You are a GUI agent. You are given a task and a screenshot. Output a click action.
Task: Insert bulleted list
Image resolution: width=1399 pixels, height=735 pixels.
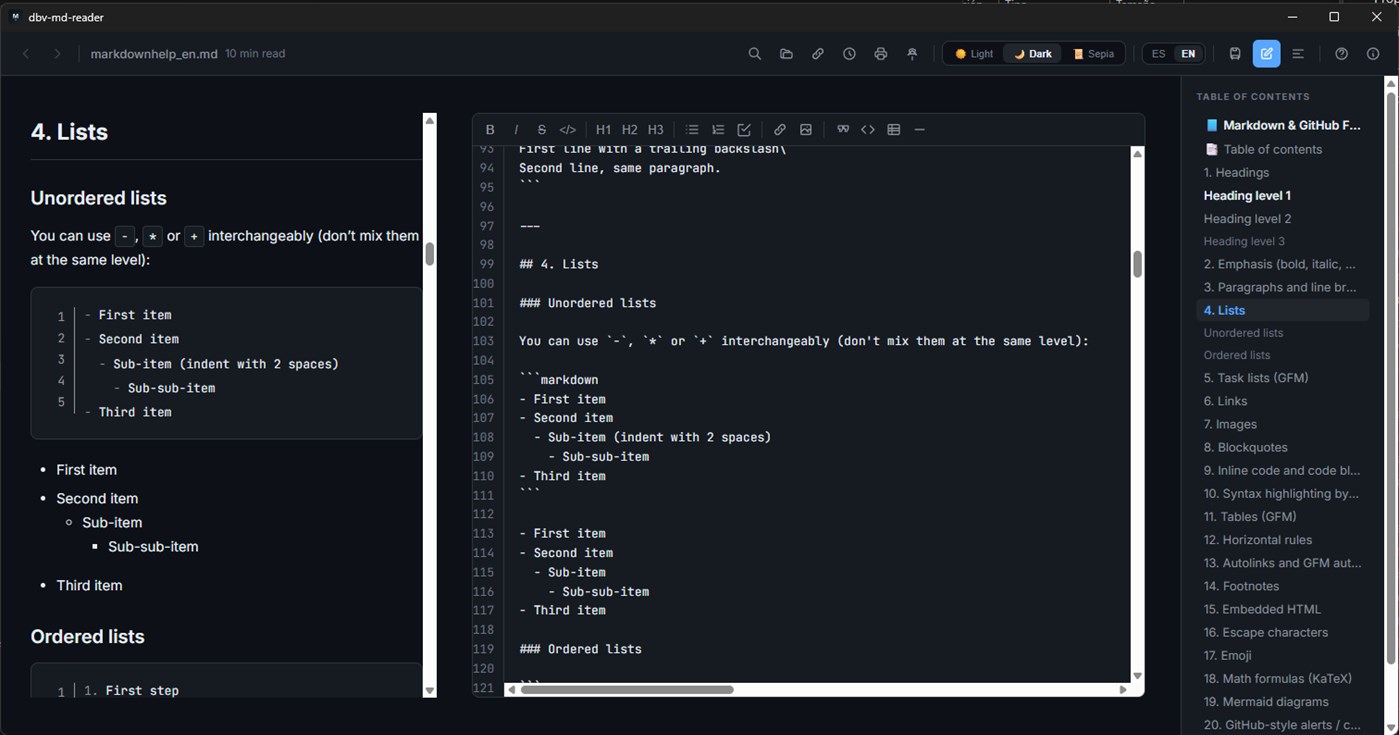[x=692, y=130]
